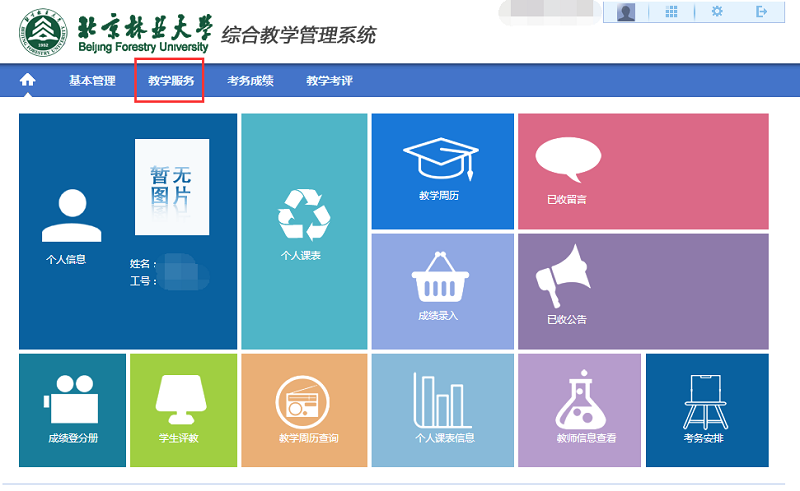Open 已收留言 speech bubble tile

pos(642,171)
